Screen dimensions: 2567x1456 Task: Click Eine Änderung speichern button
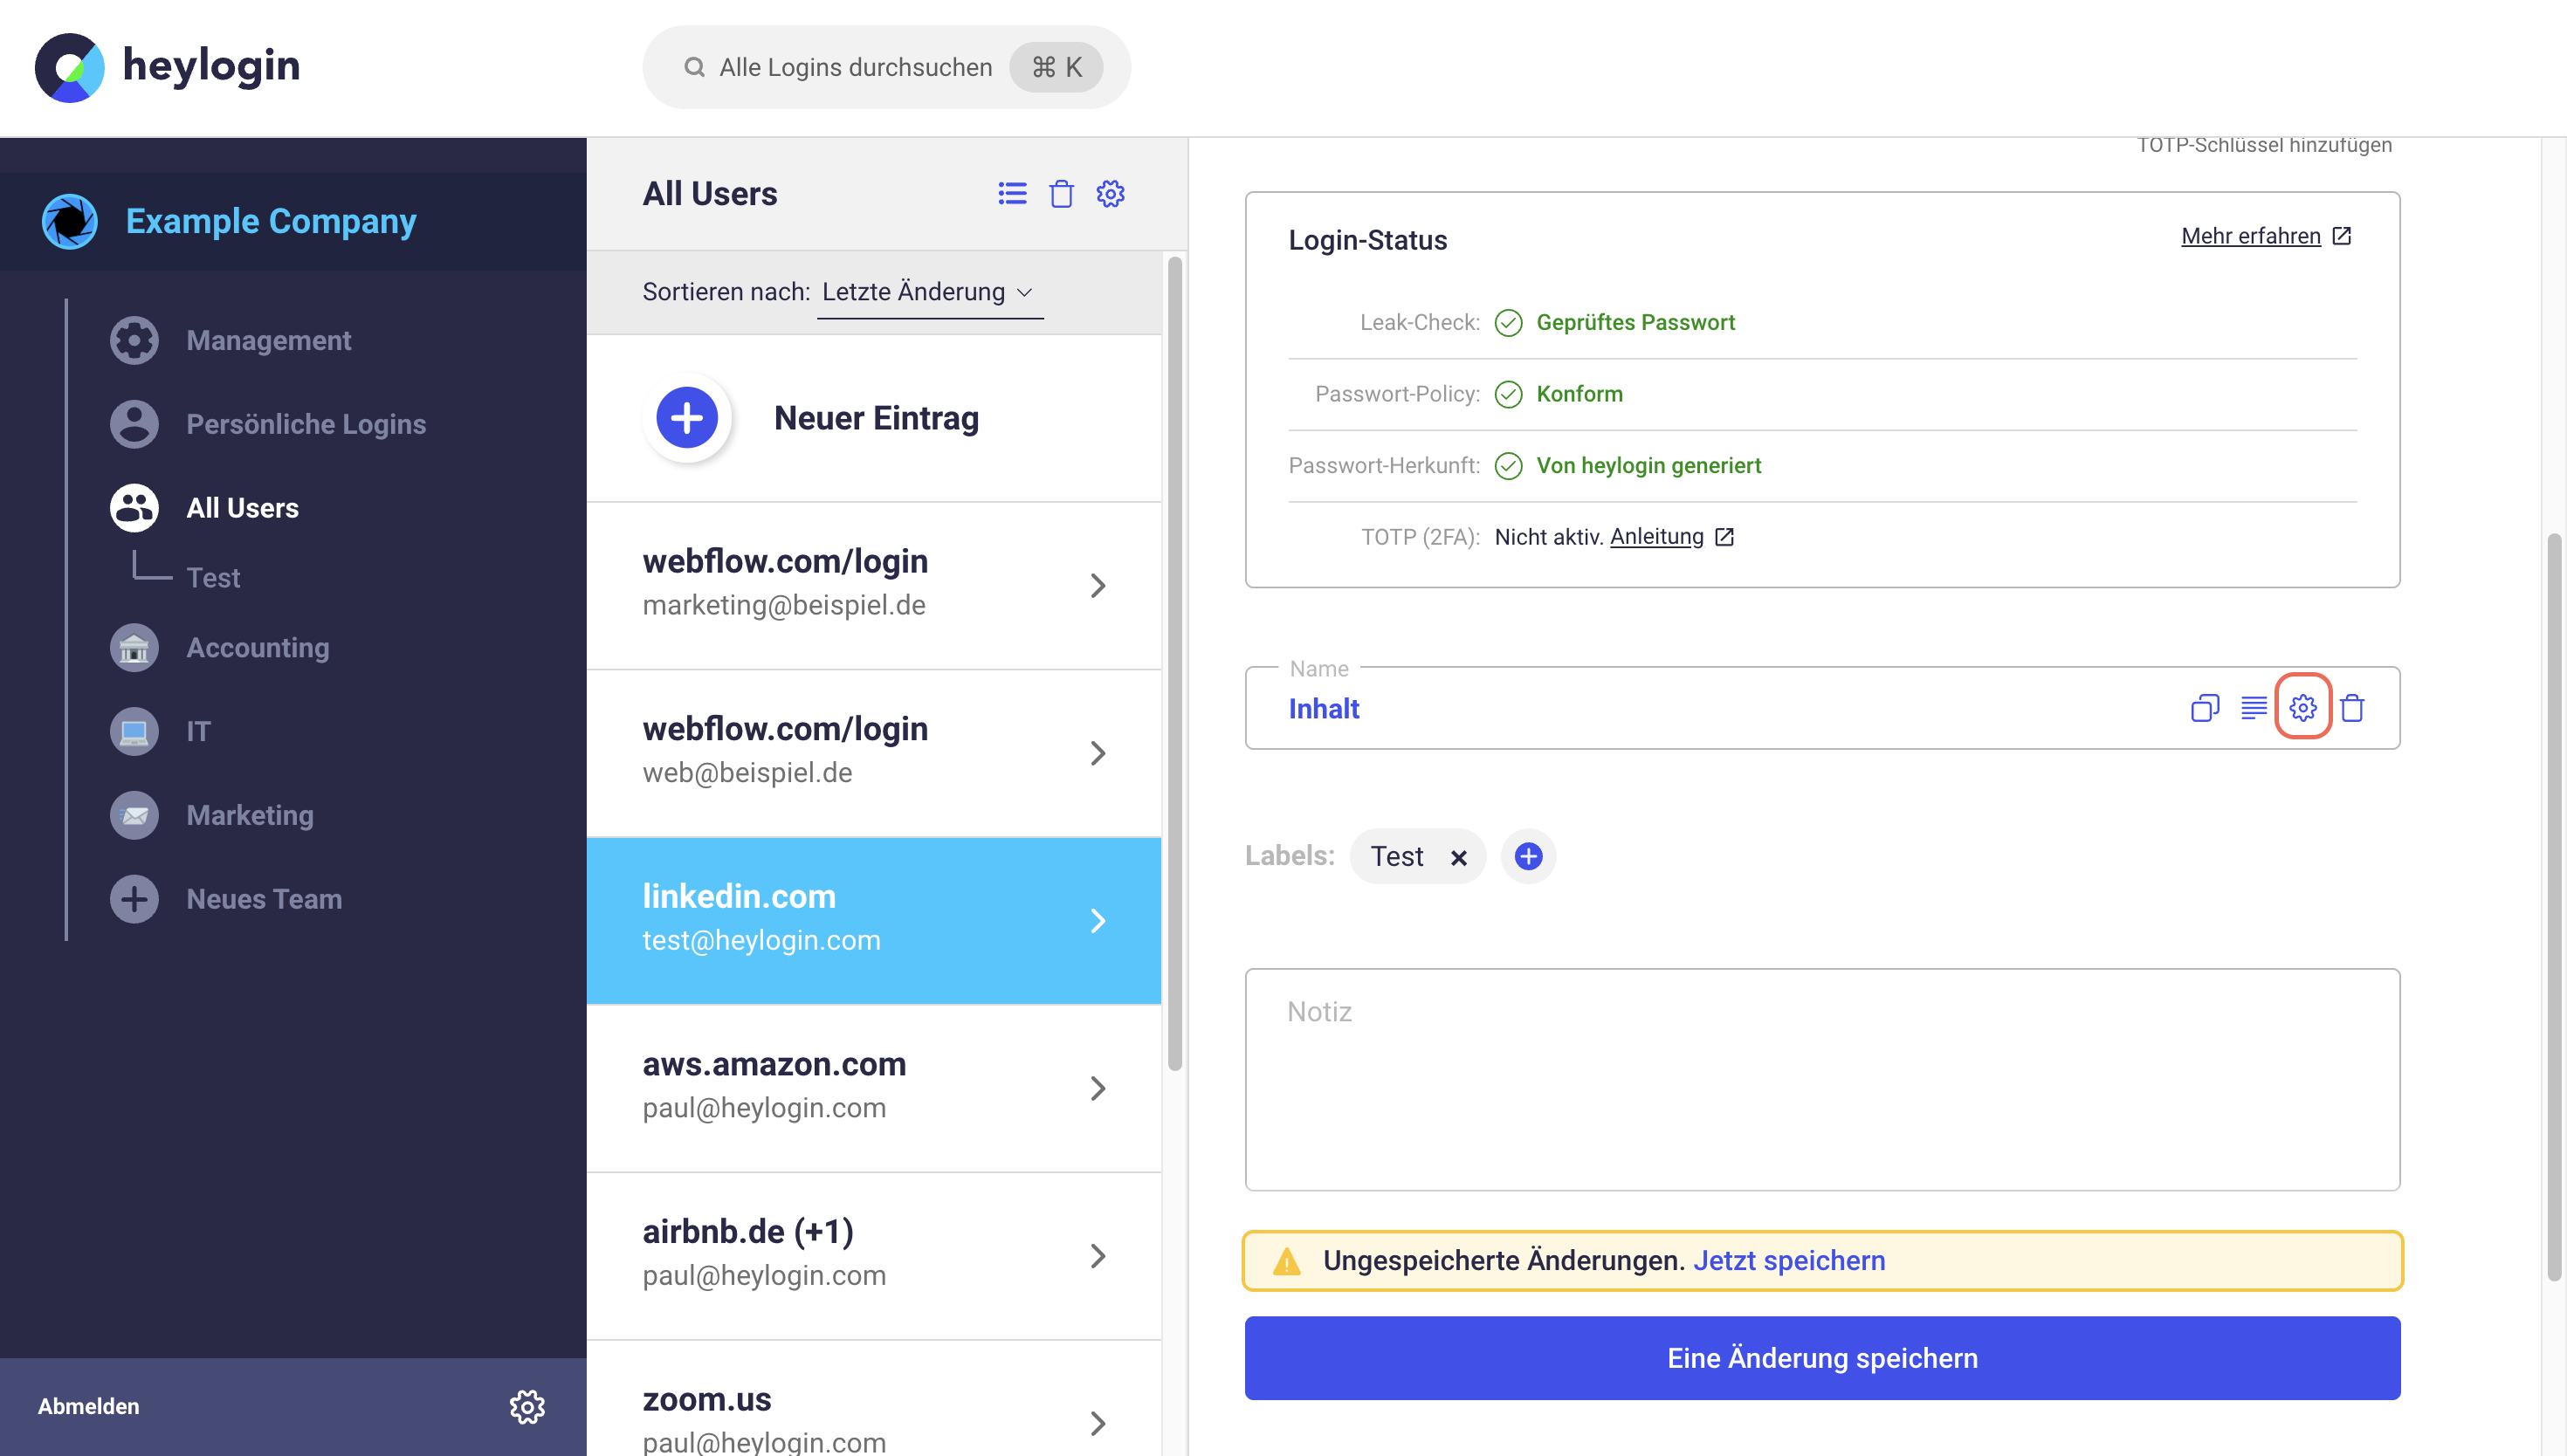[1821, 1358]
